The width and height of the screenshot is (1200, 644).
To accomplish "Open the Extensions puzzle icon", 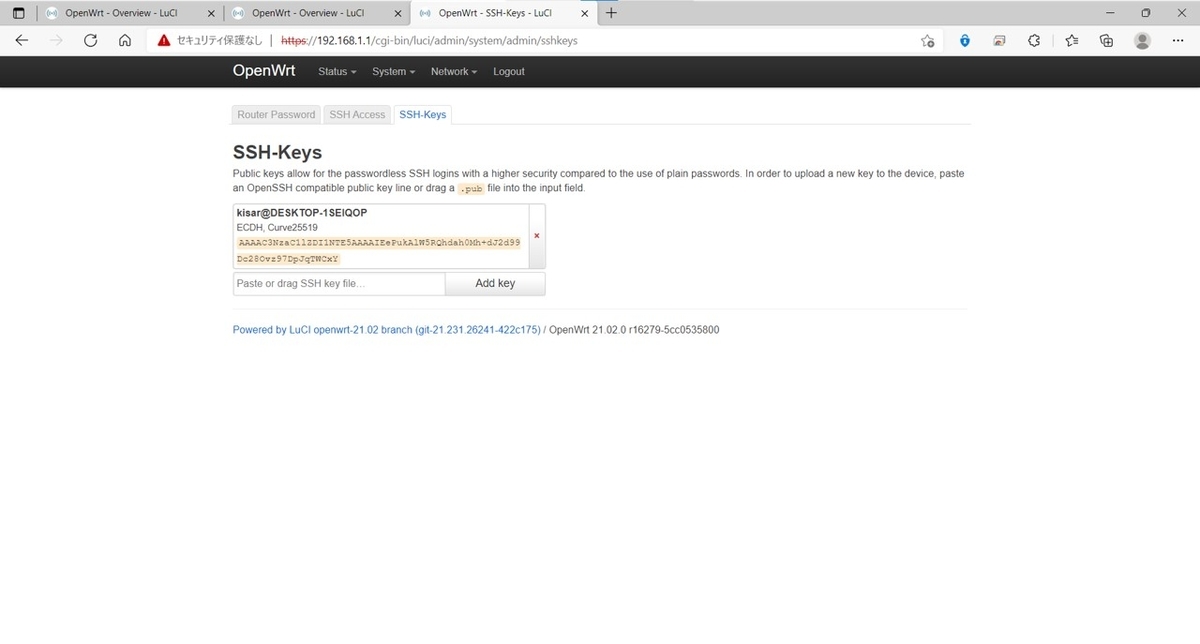I will pos(1034,41).
